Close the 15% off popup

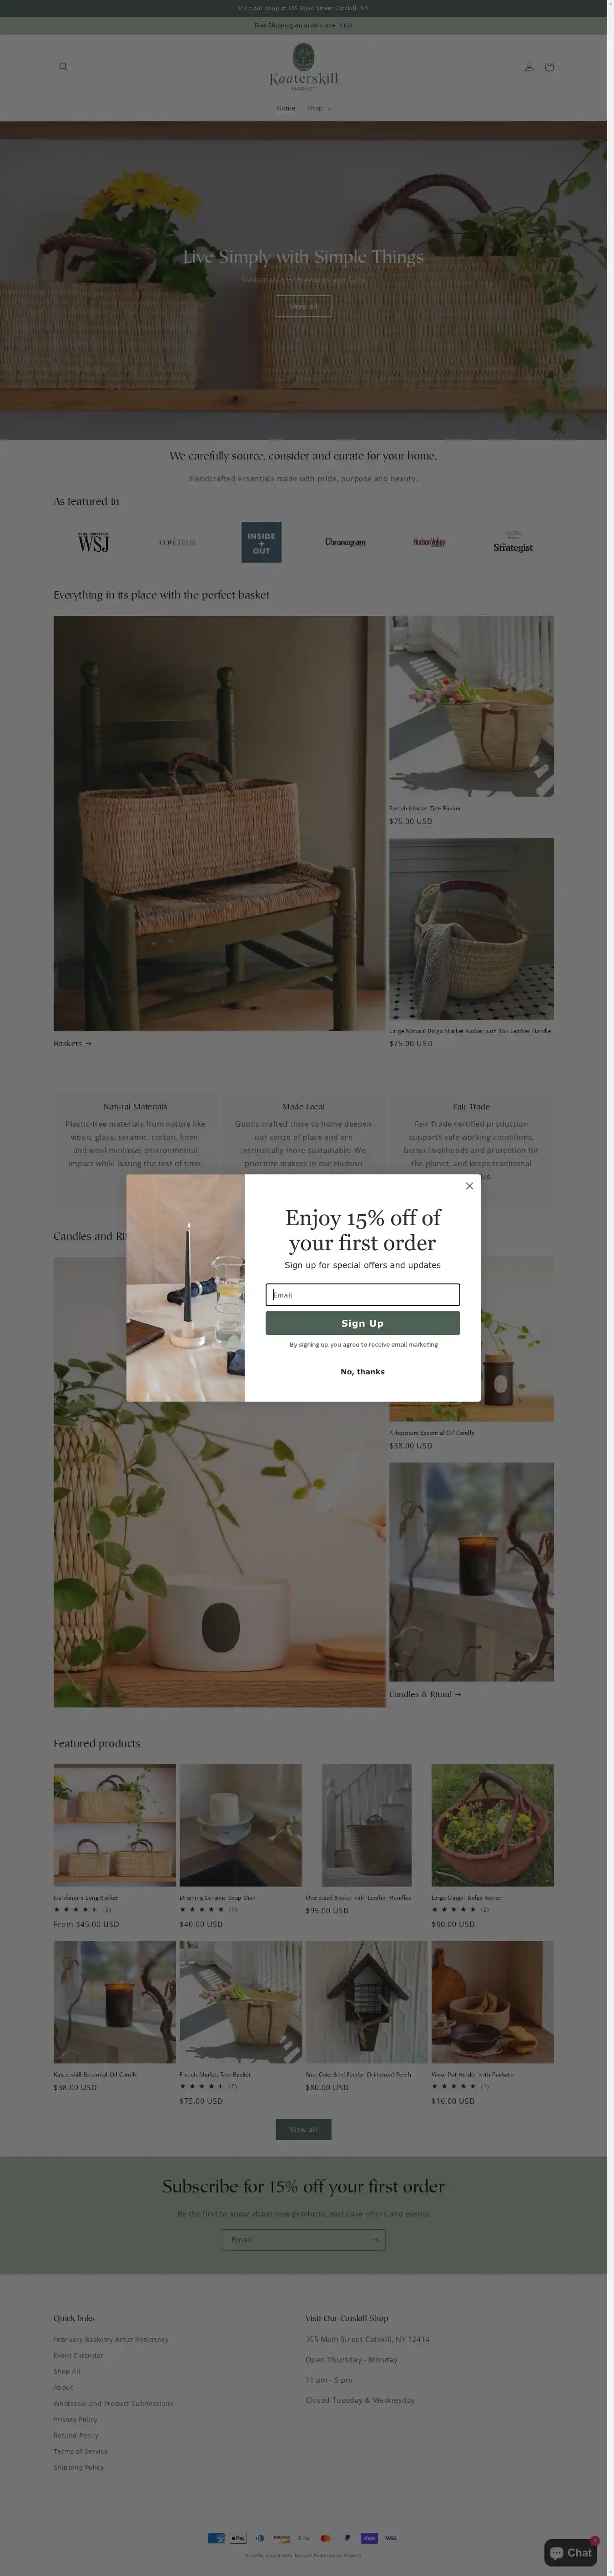(x=469, y=1186)
